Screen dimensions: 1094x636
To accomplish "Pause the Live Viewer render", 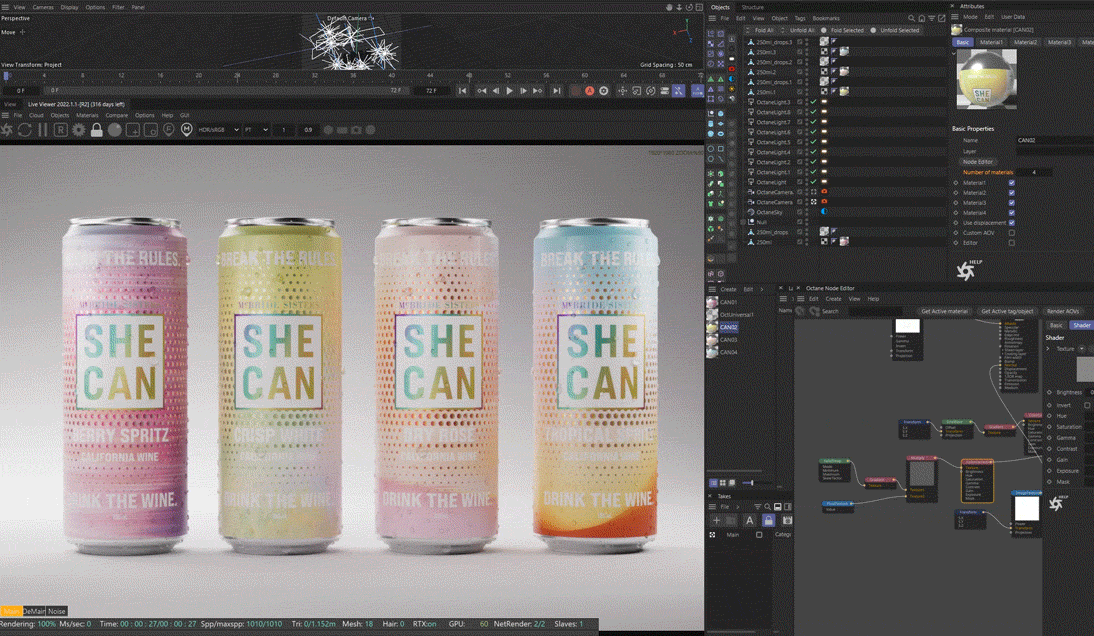I will [43, 130].
